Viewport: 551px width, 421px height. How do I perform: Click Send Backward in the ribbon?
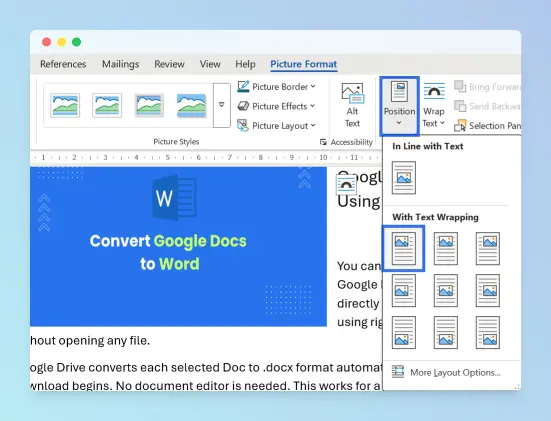pyautogui.click(x=487, y=106)
